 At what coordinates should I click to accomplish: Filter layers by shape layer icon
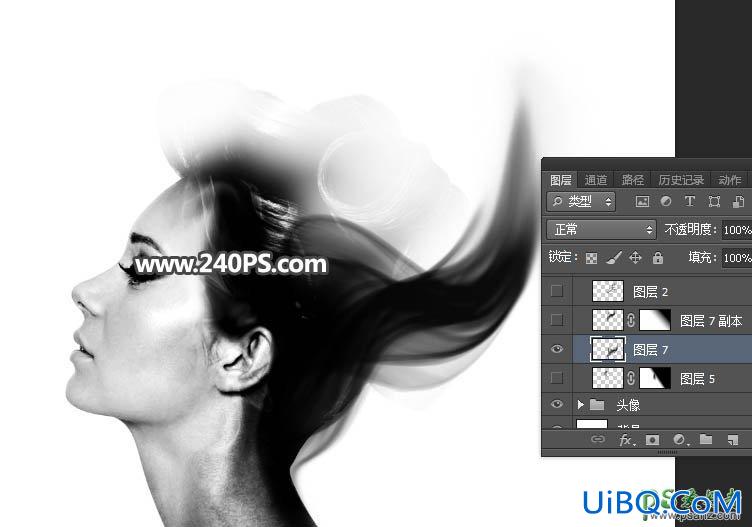714,201
